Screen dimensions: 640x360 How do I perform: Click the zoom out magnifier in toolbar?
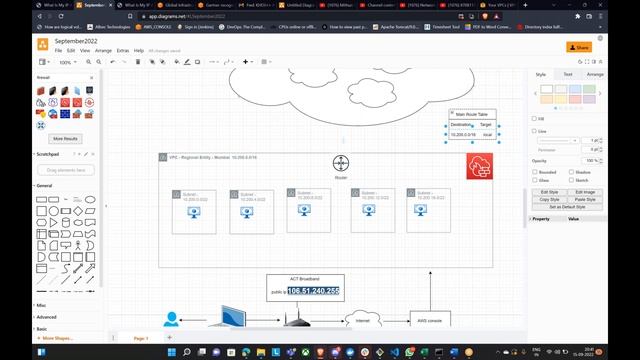pos(99,62)
